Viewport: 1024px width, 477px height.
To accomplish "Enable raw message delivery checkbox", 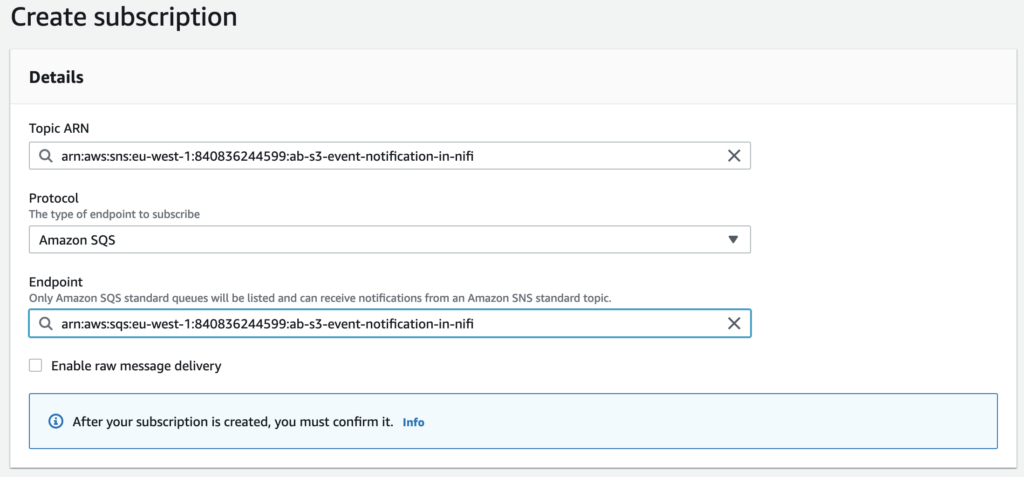I will pyautogui.click(x=36, y=366).
